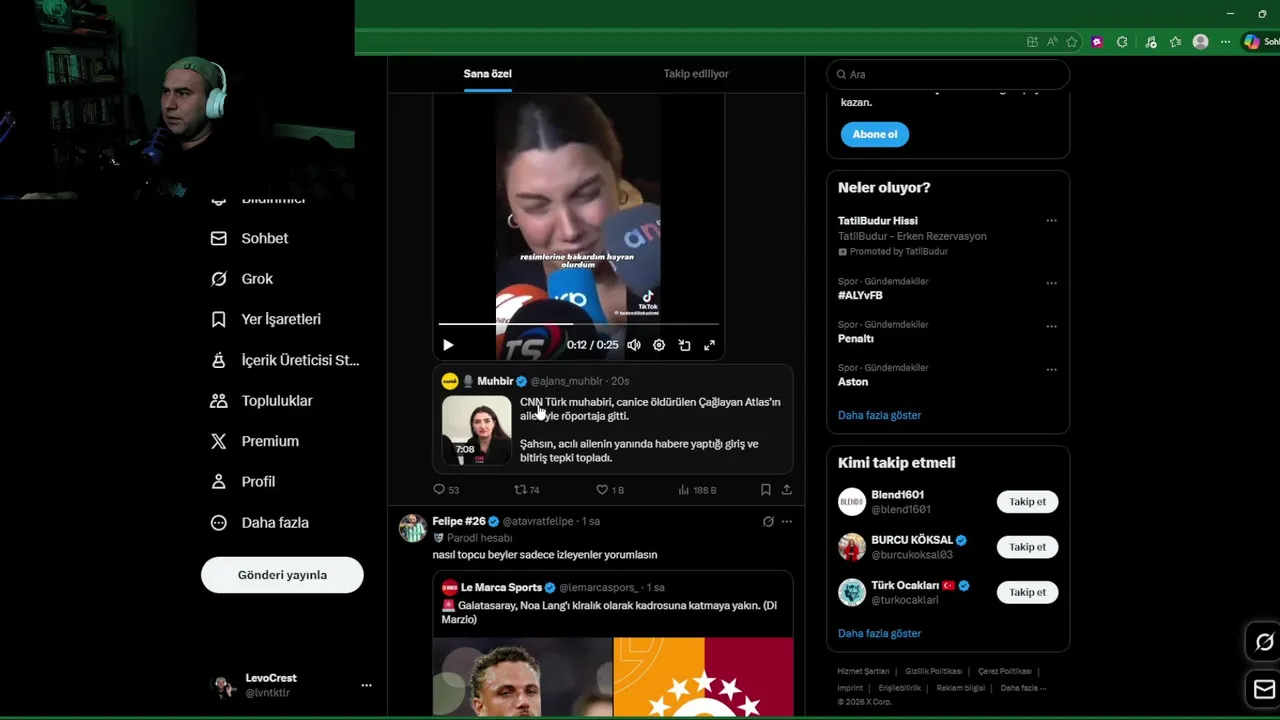Open floating Grok button at right edge
Screen dimensions: 1280x720
coord(1264,642)
